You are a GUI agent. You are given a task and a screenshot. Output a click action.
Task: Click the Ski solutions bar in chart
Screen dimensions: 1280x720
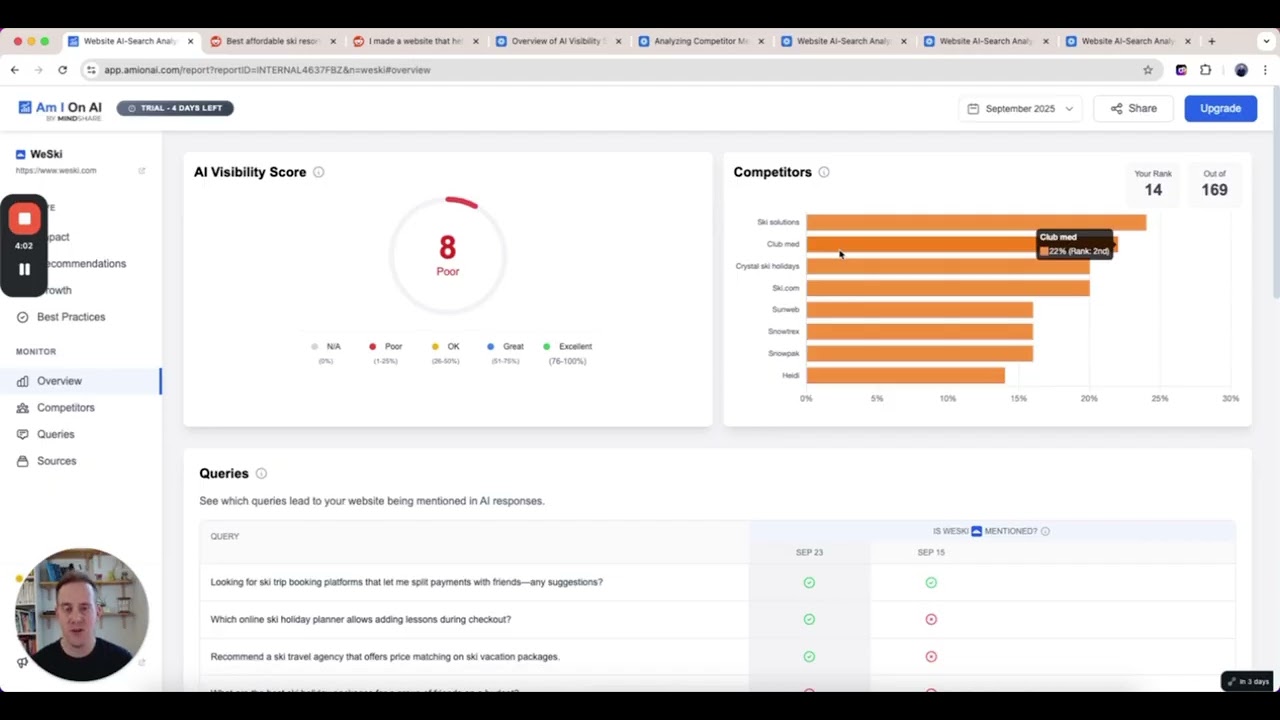[976, 222]
